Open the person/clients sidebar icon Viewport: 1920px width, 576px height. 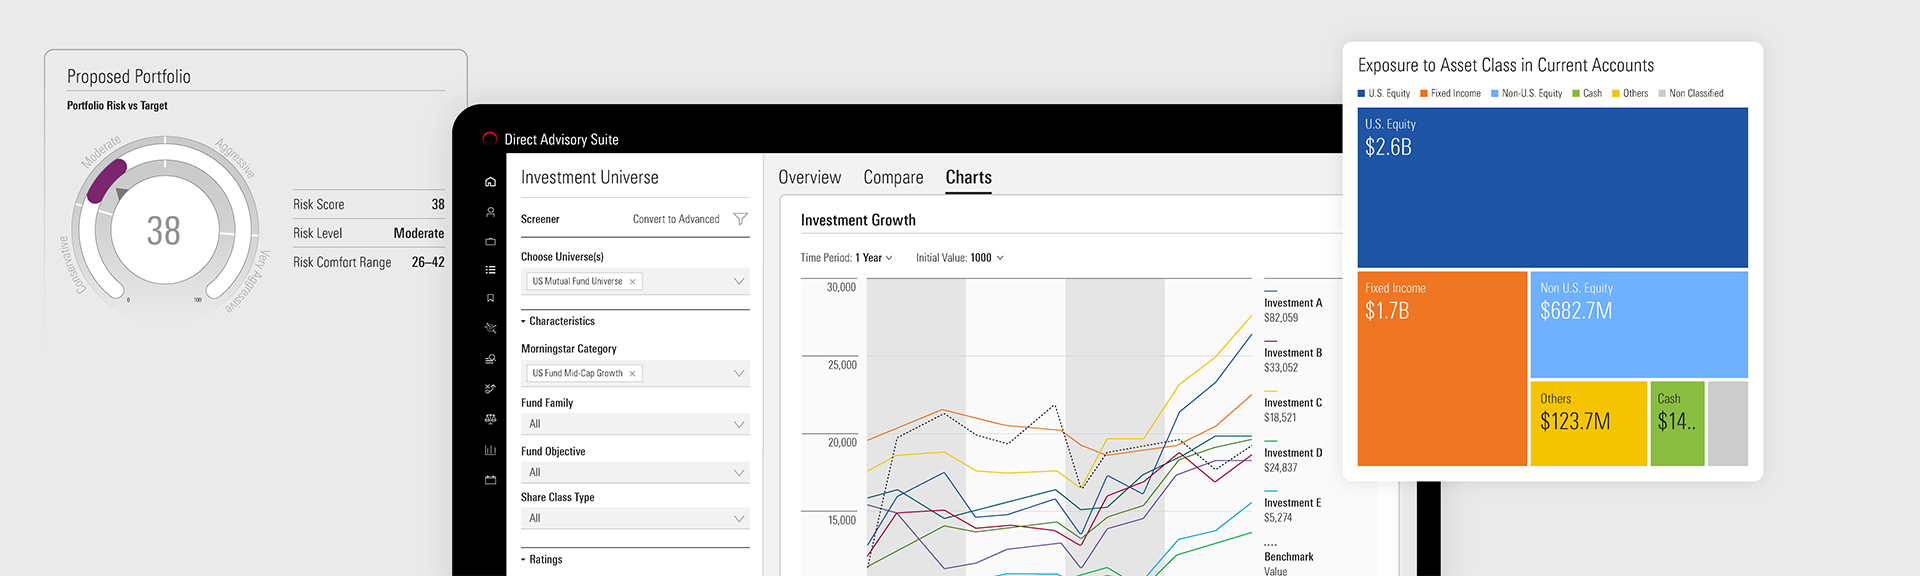coord(490,212)
